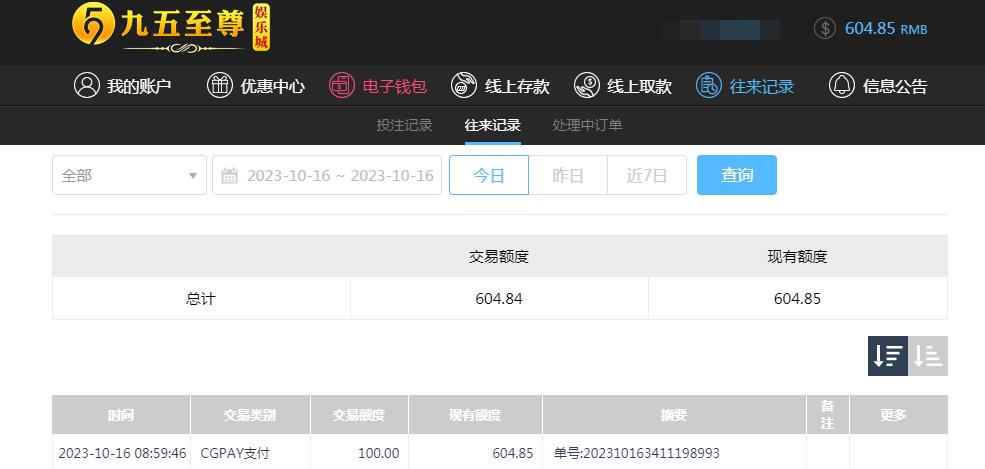
Task: Click the calendar icon in date field
Action: click(x=229, y=176)
